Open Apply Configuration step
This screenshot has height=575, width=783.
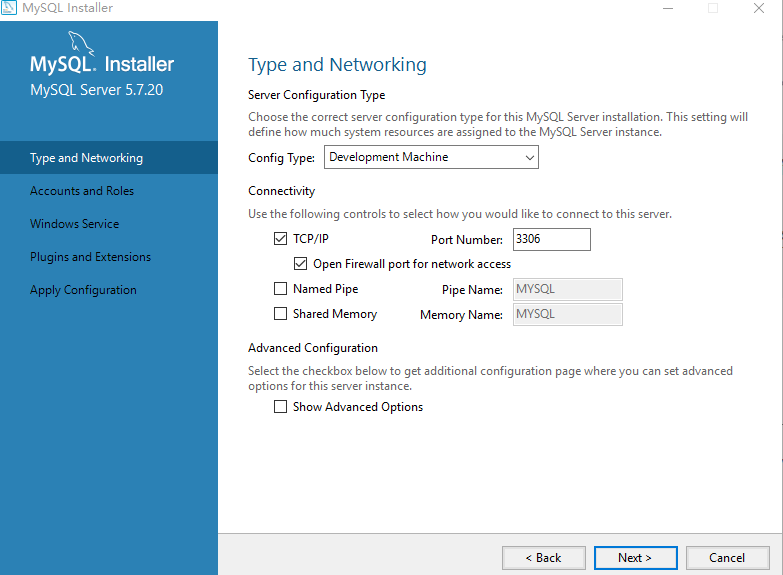click(83, 290)
